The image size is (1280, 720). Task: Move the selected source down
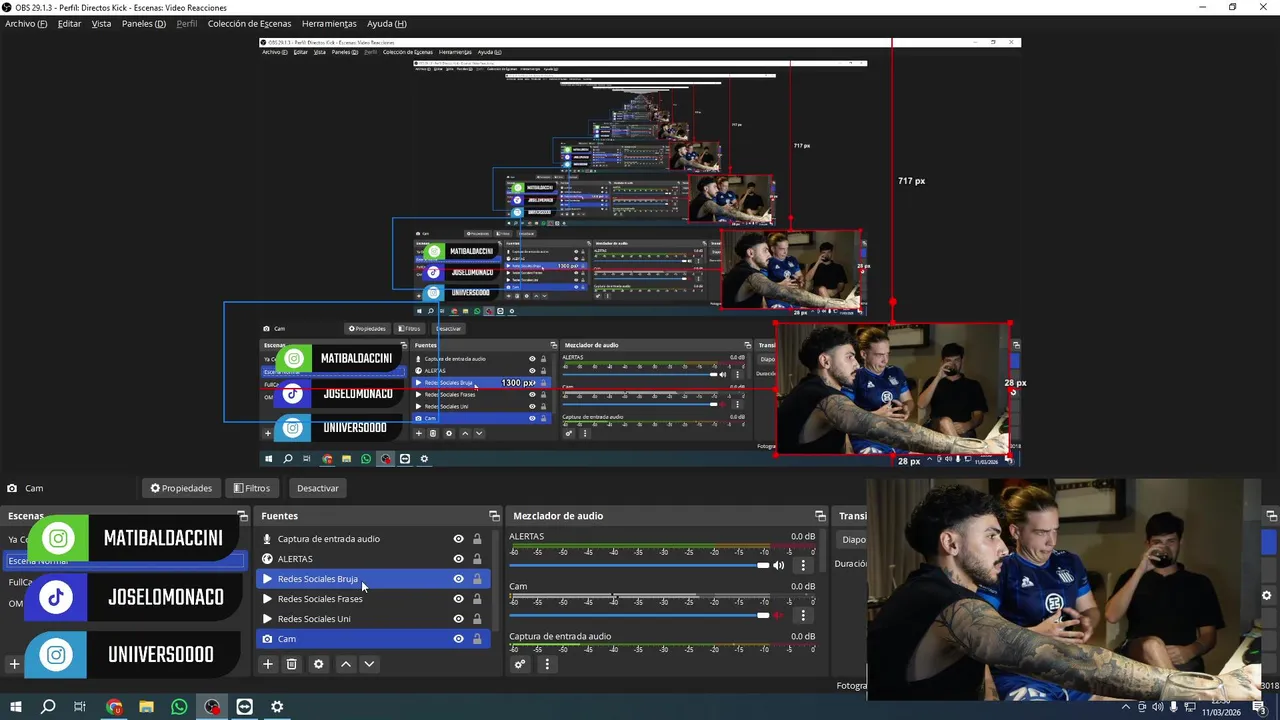[369, 664]
